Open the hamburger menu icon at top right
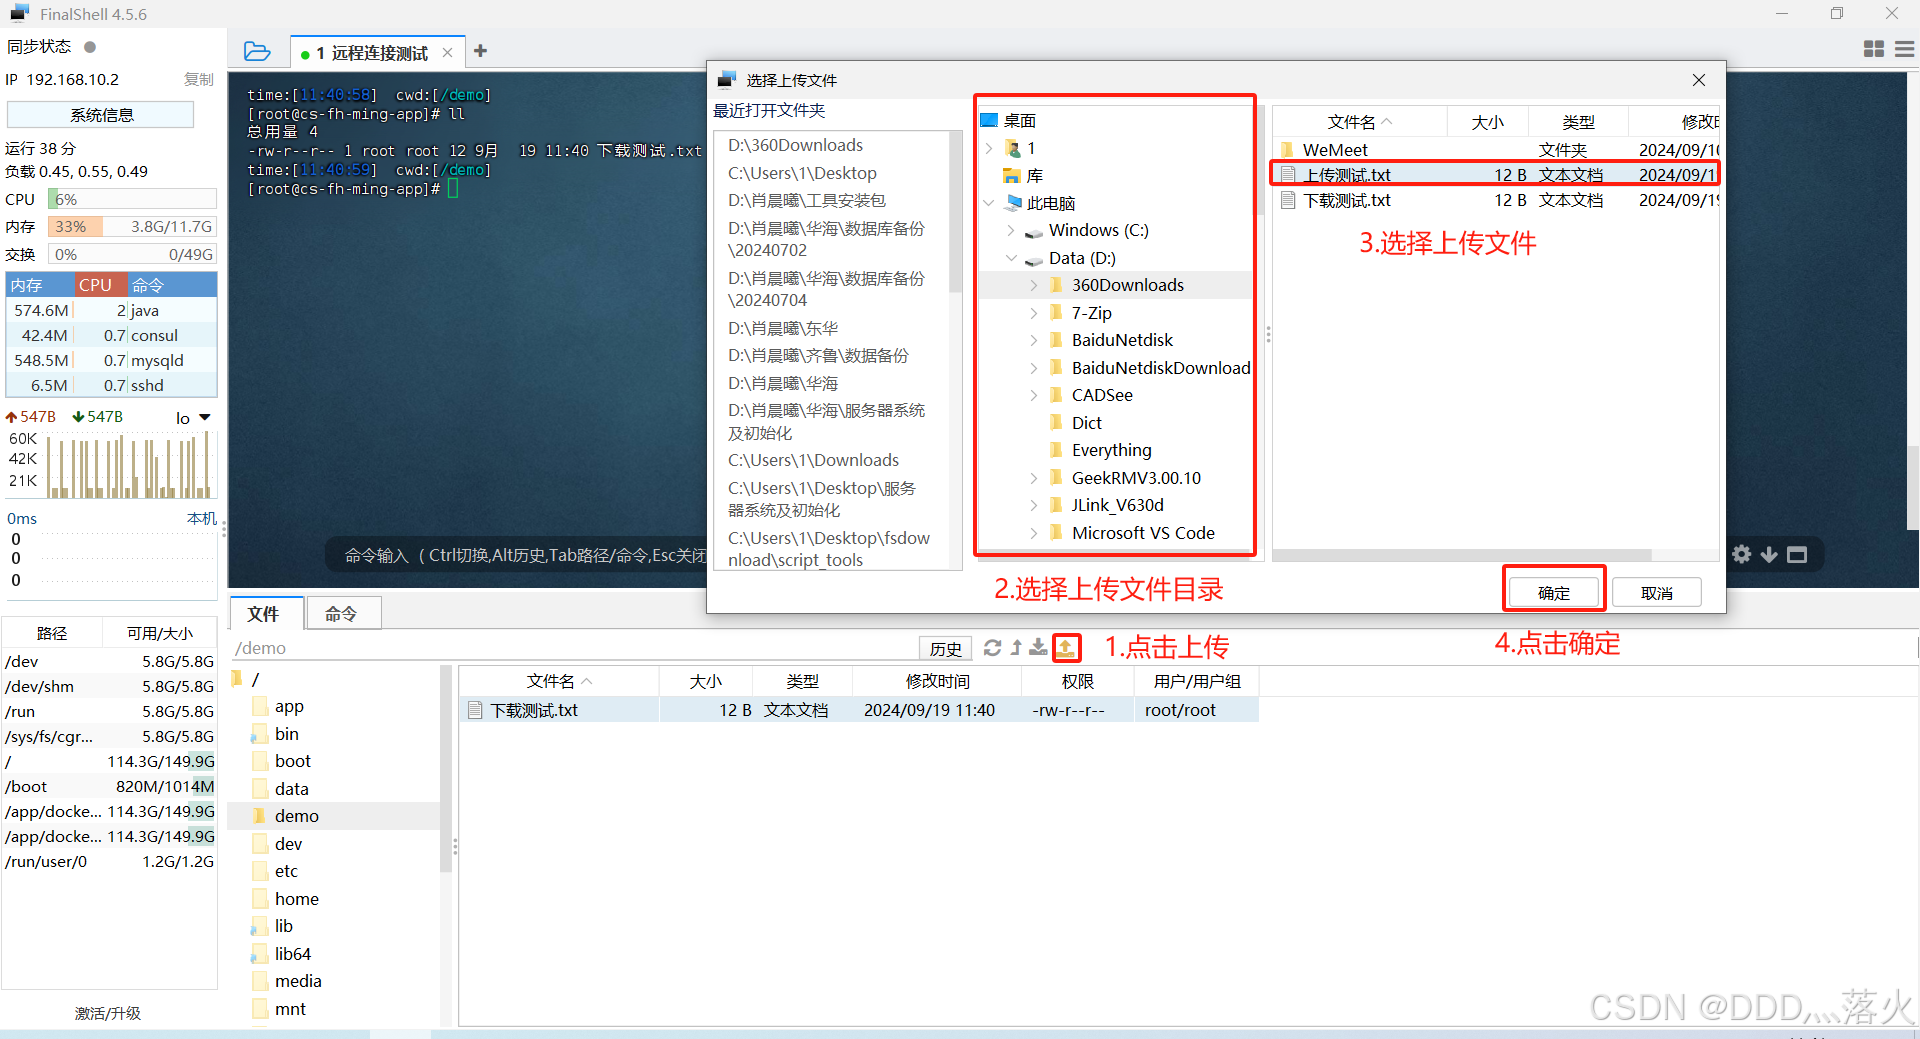 pyautogui.click(x=1904, y=48)
